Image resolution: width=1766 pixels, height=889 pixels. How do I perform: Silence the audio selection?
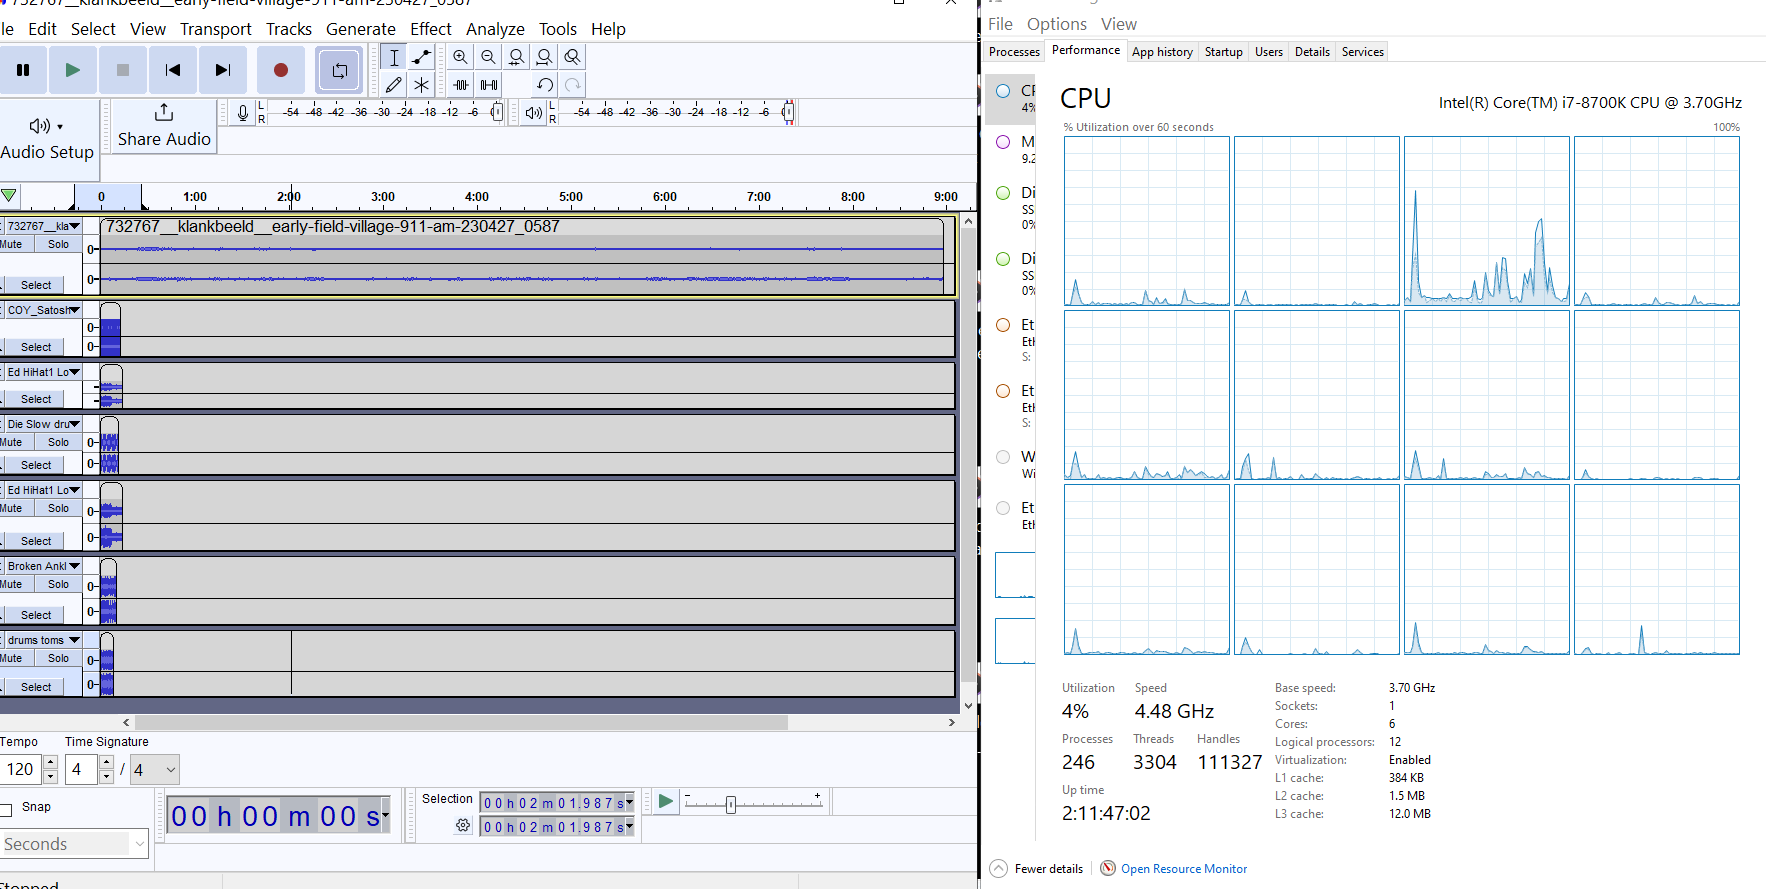489,85
